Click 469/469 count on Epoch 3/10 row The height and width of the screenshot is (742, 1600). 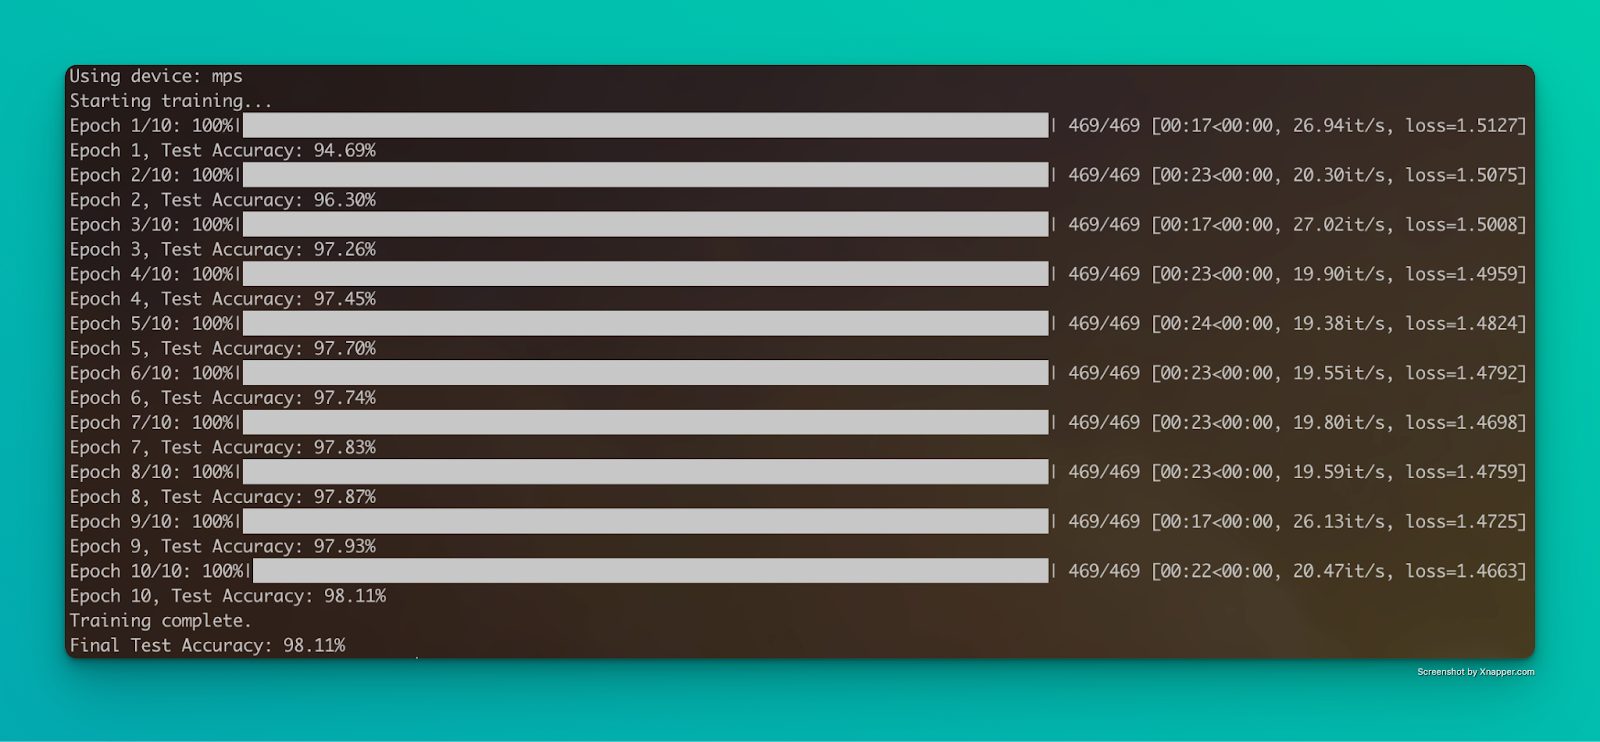click(x=1104, y=224)
